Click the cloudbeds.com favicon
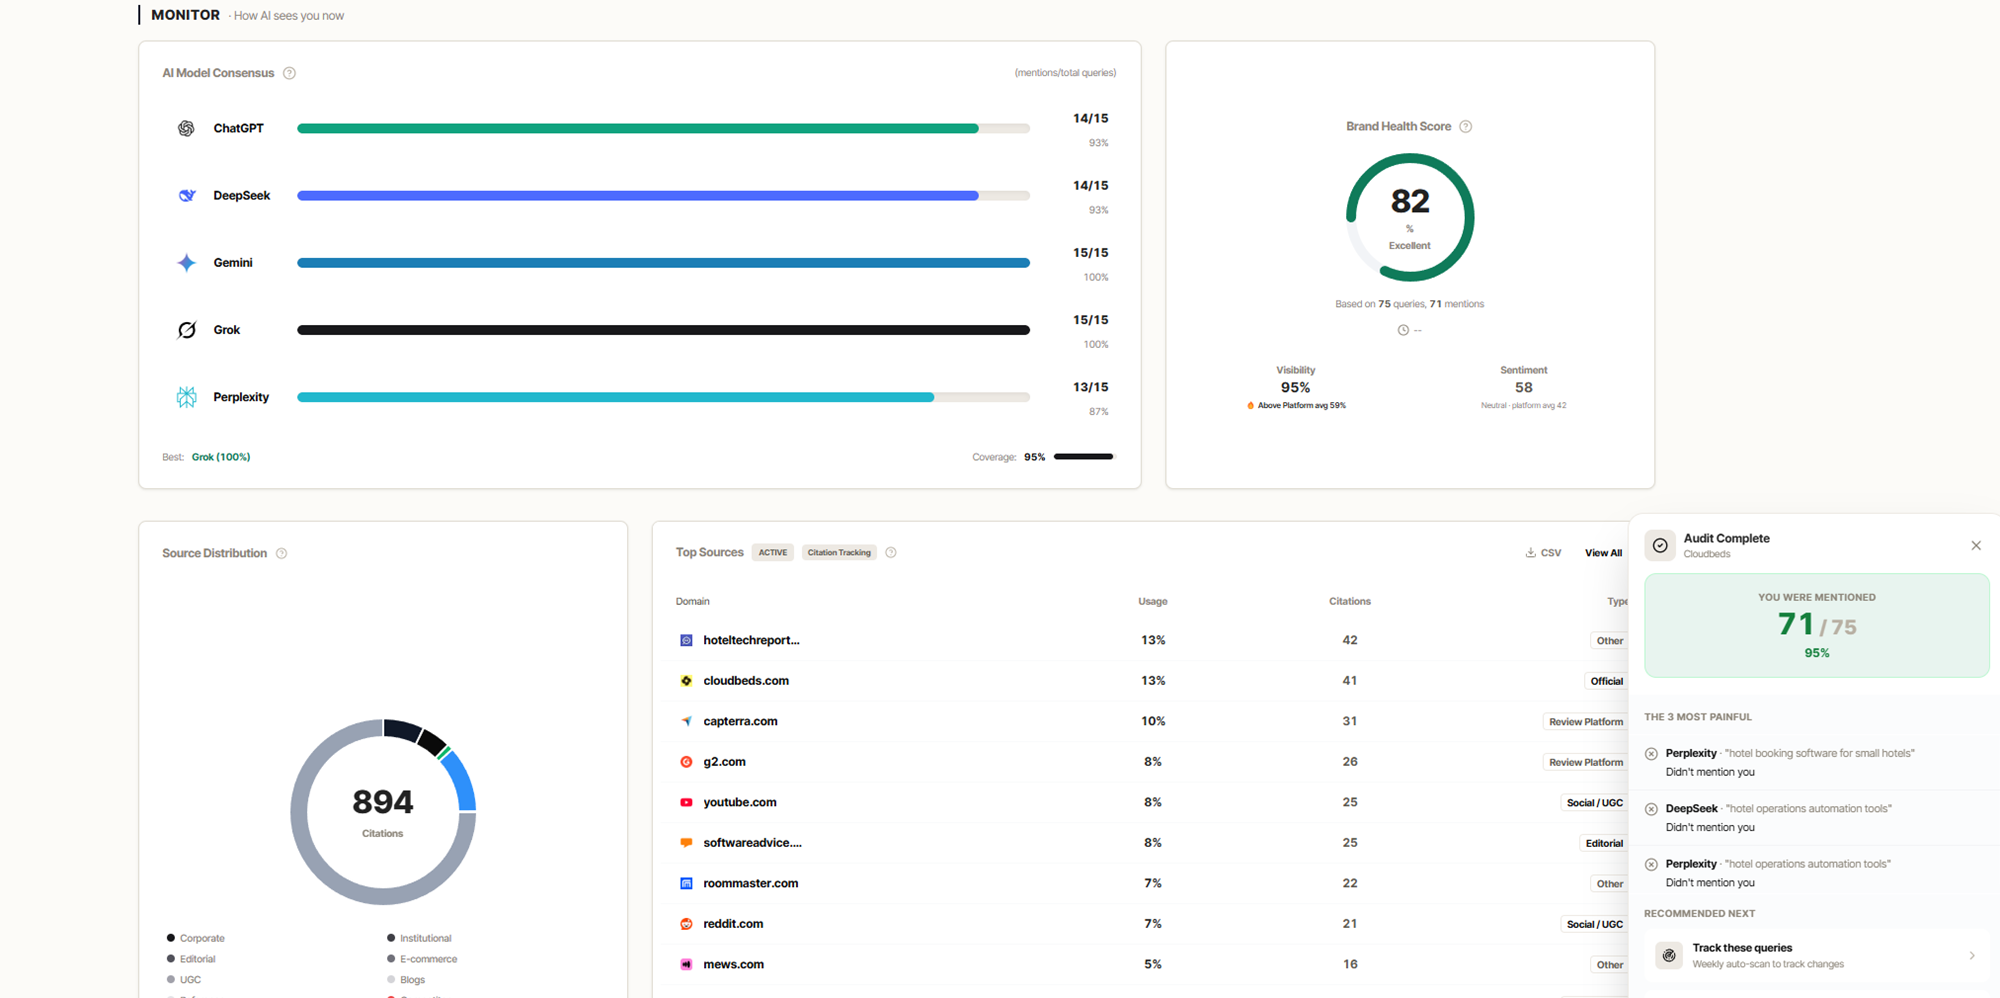 coord(686,681)
